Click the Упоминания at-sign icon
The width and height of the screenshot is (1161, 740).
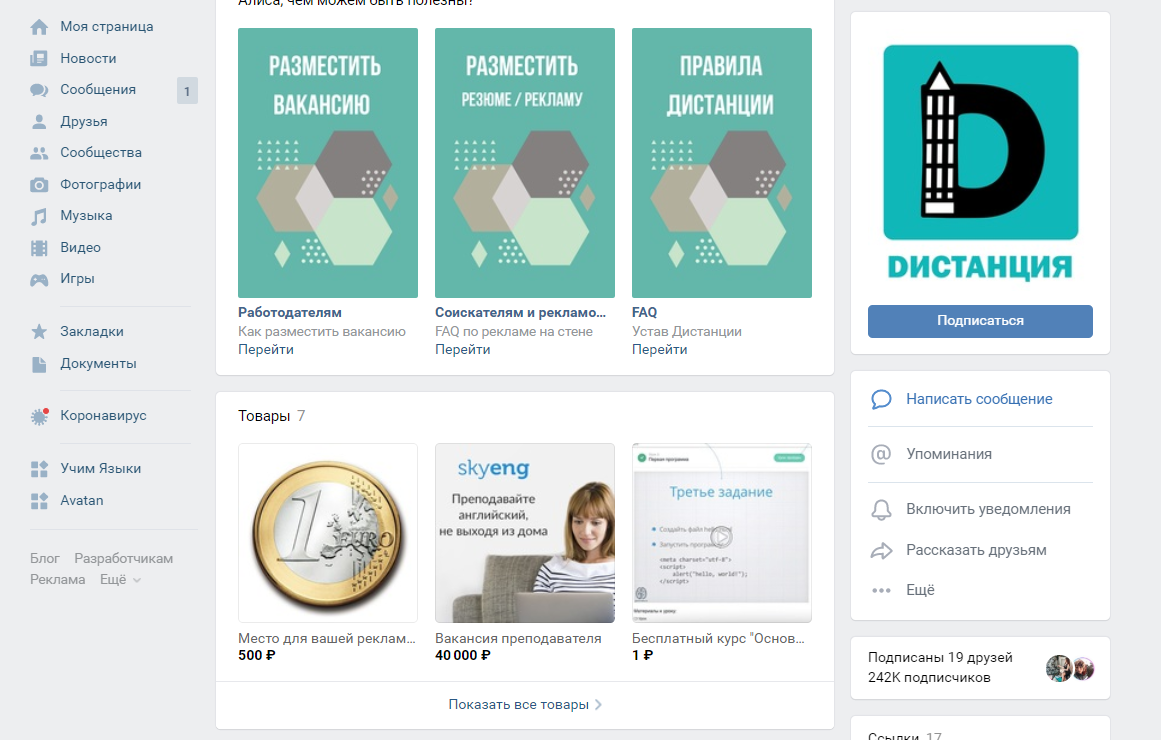pyautogui.click(x=881, y=454)
